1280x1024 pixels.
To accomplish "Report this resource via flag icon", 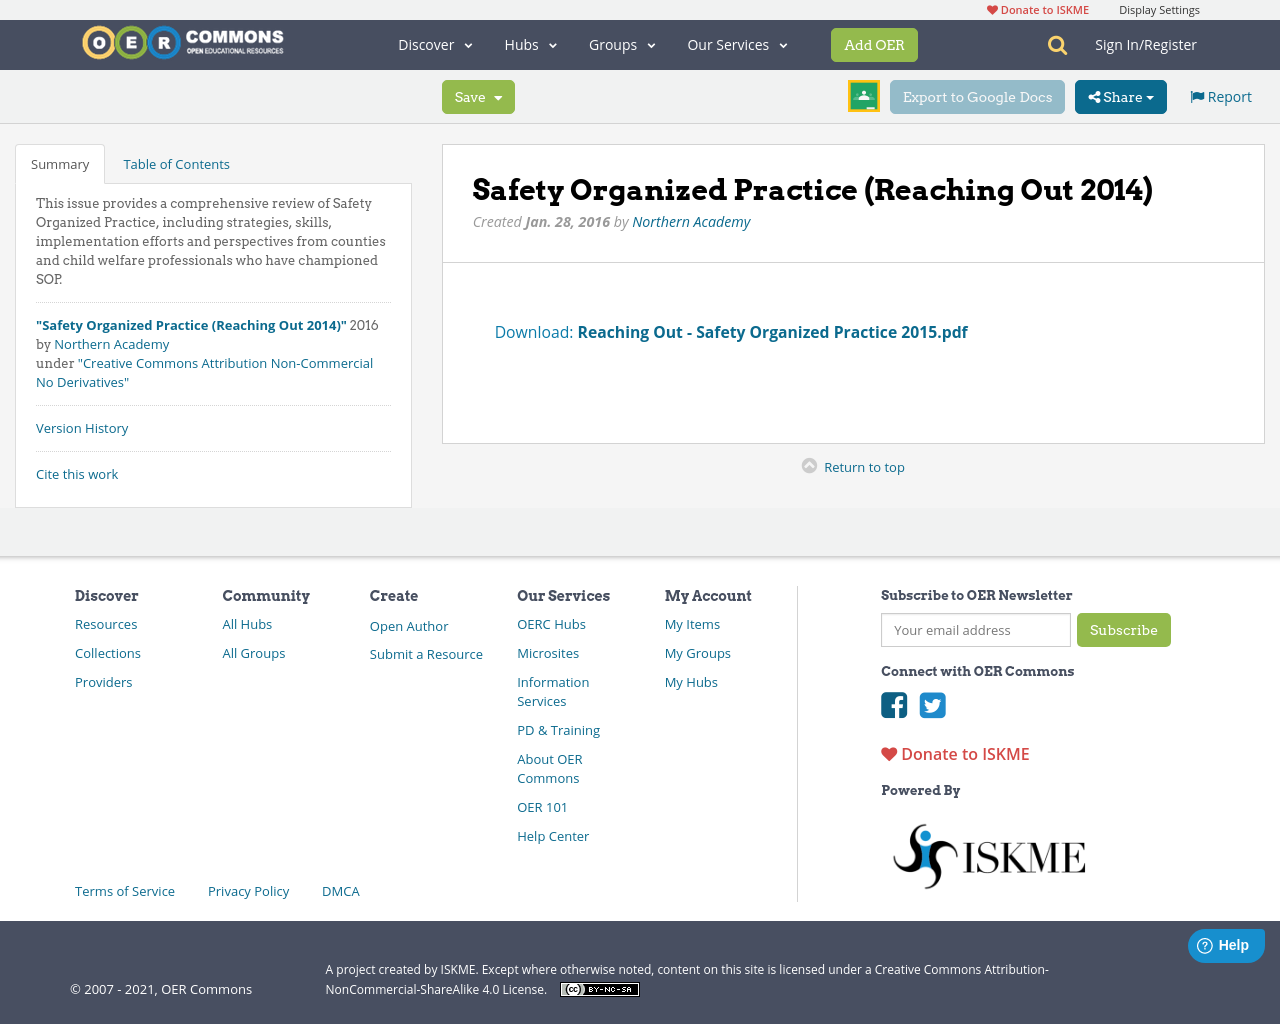I will point(1220,96).
